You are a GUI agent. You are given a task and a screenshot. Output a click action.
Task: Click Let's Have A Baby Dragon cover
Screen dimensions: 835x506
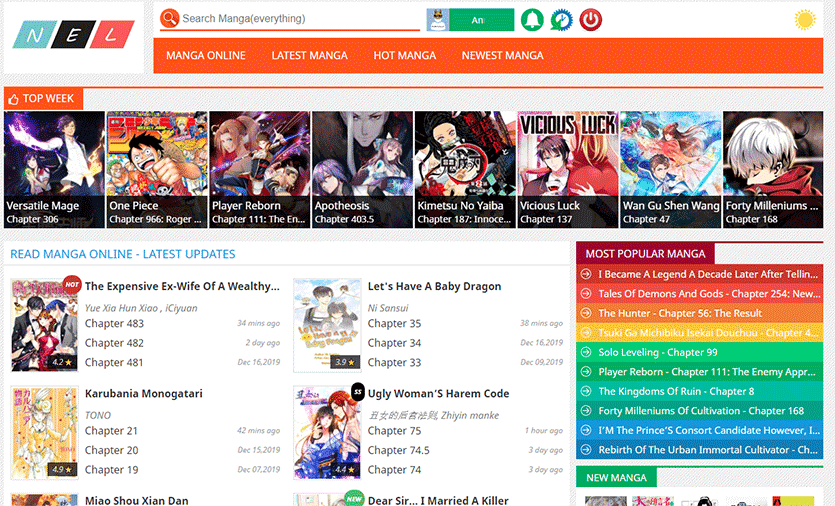point(327,324)
